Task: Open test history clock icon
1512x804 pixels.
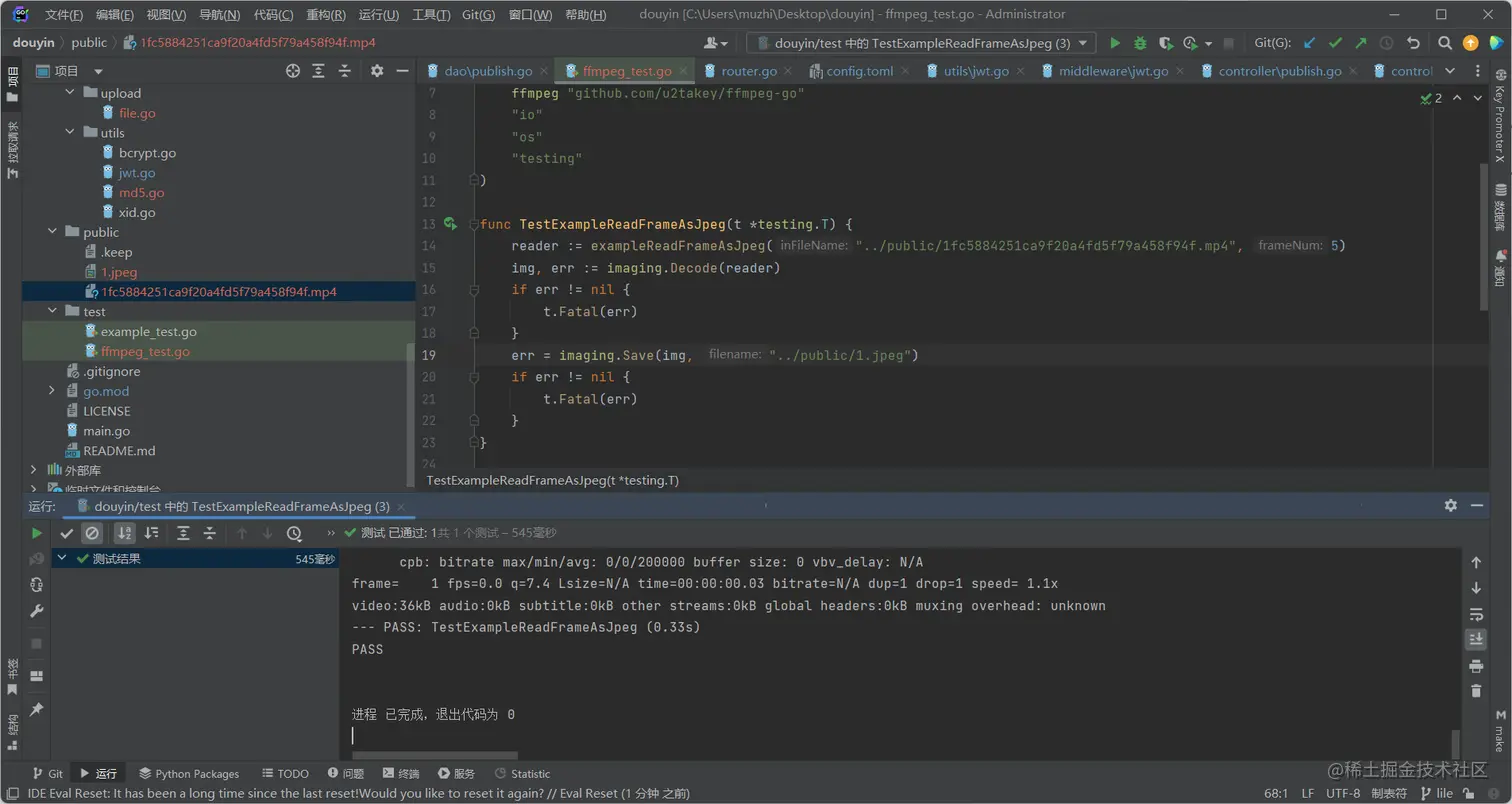Action: coord(294,534)
